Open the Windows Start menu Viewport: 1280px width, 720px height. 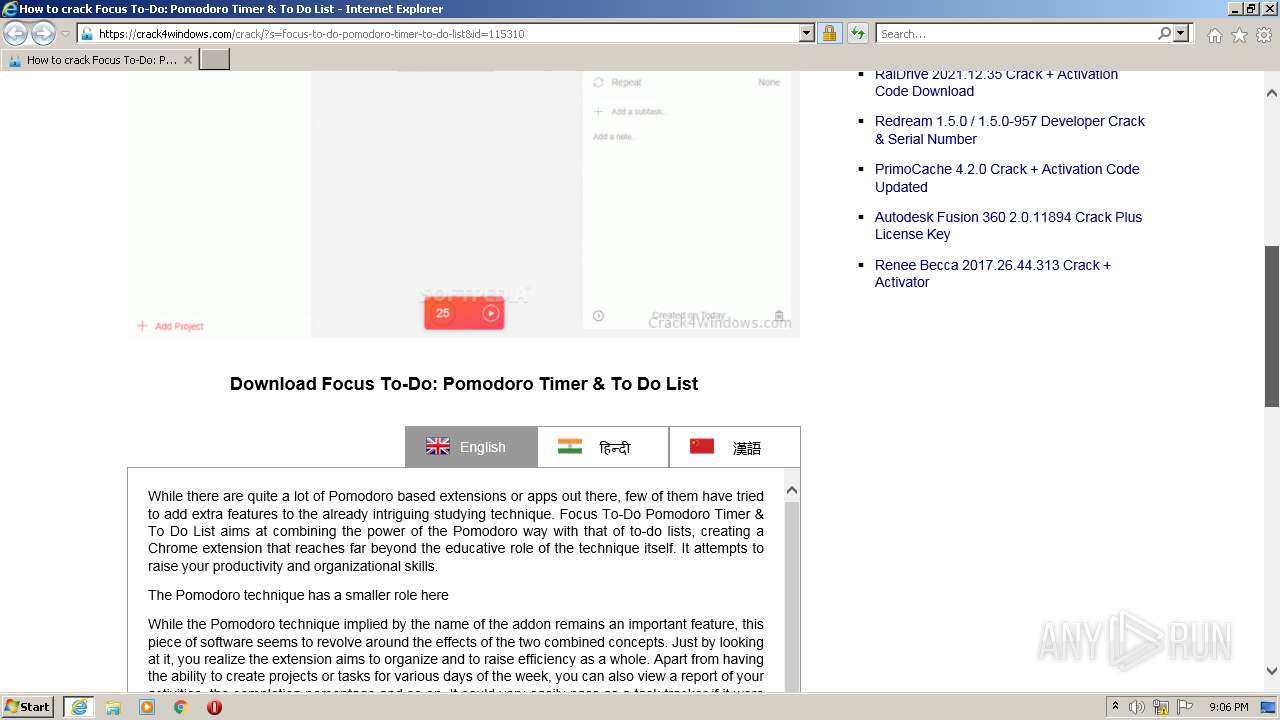click(28, 707)
